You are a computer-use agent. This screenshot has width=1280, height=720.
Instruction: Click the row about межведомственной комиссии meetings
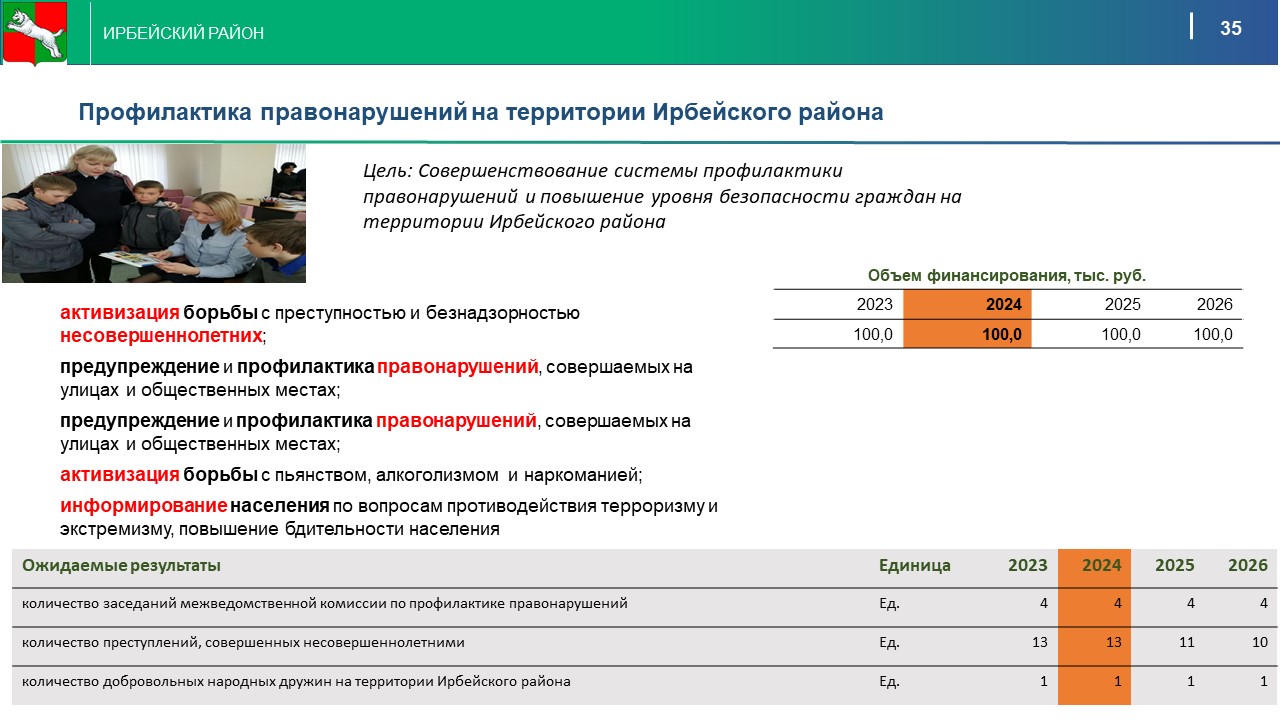tap(325, 604)
